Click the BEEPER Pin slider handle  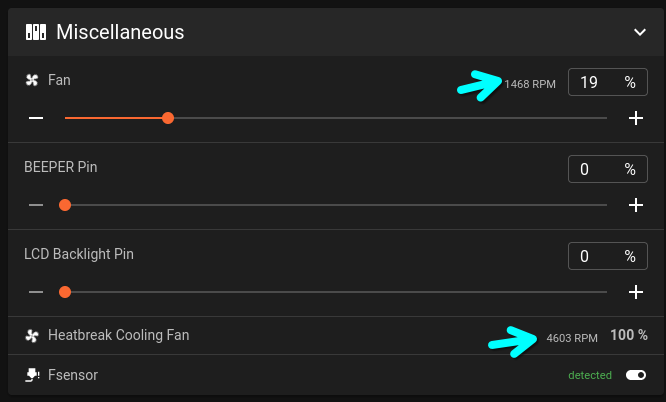point(65,205)
